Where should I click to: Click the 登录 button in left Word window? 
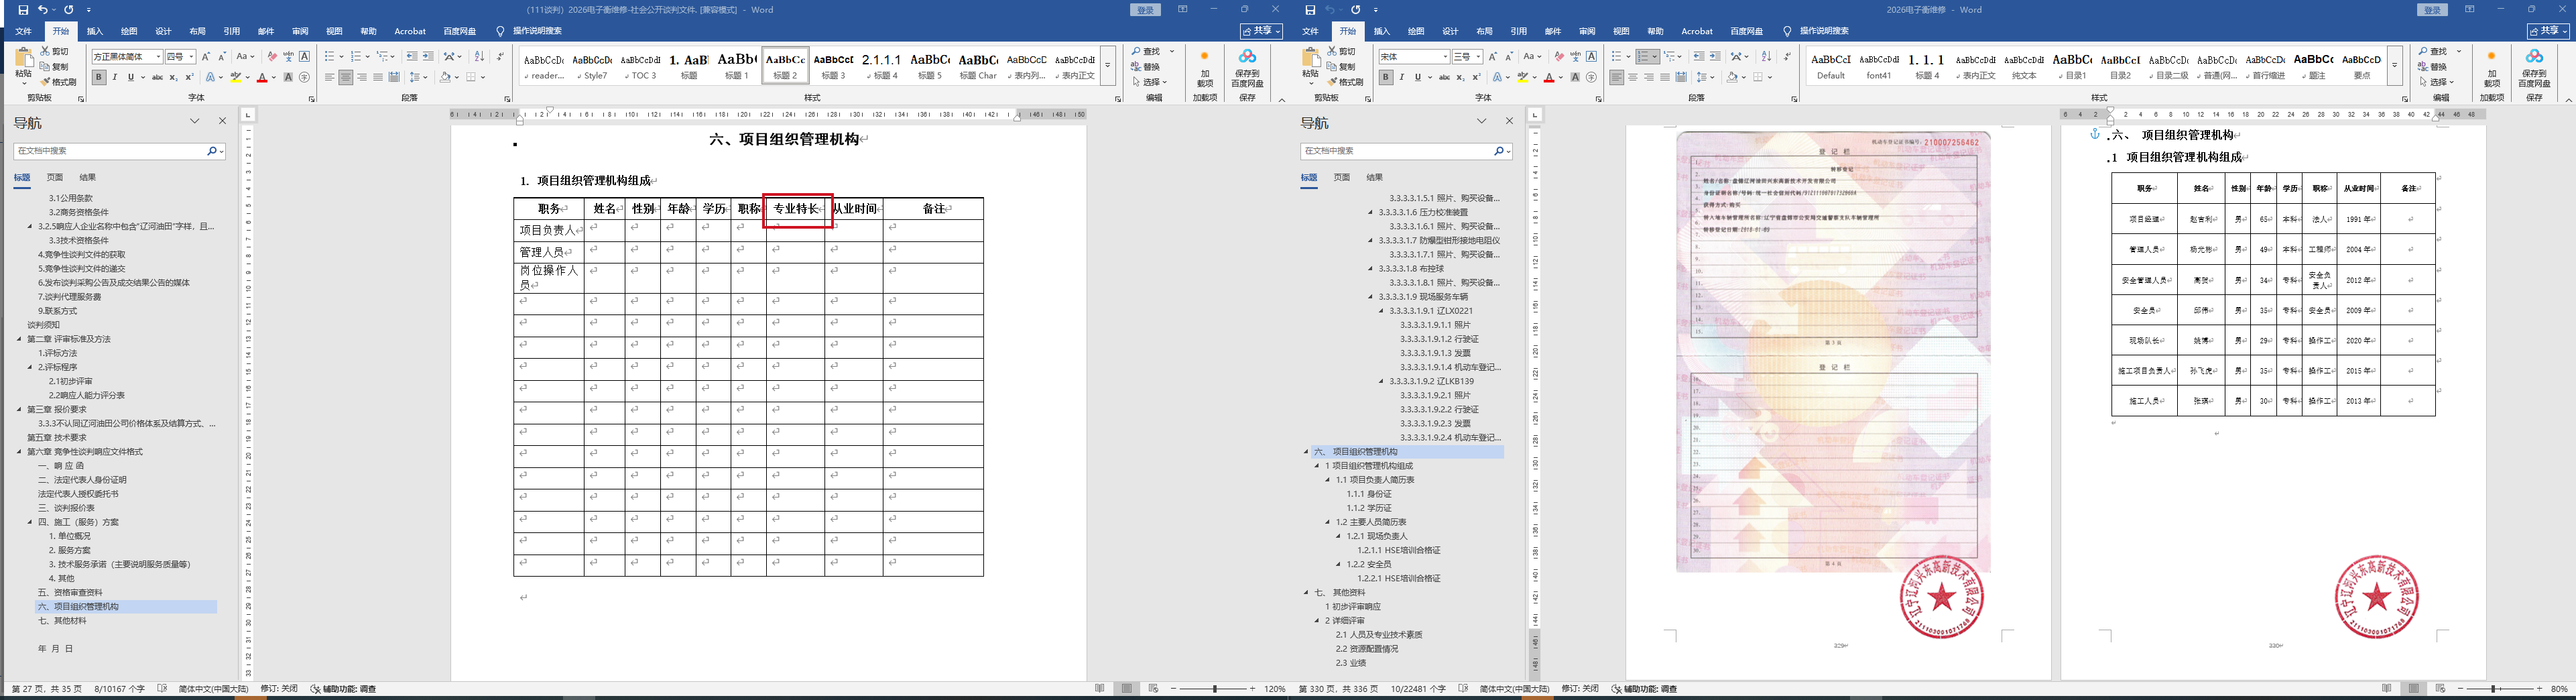pos(1145,10)
